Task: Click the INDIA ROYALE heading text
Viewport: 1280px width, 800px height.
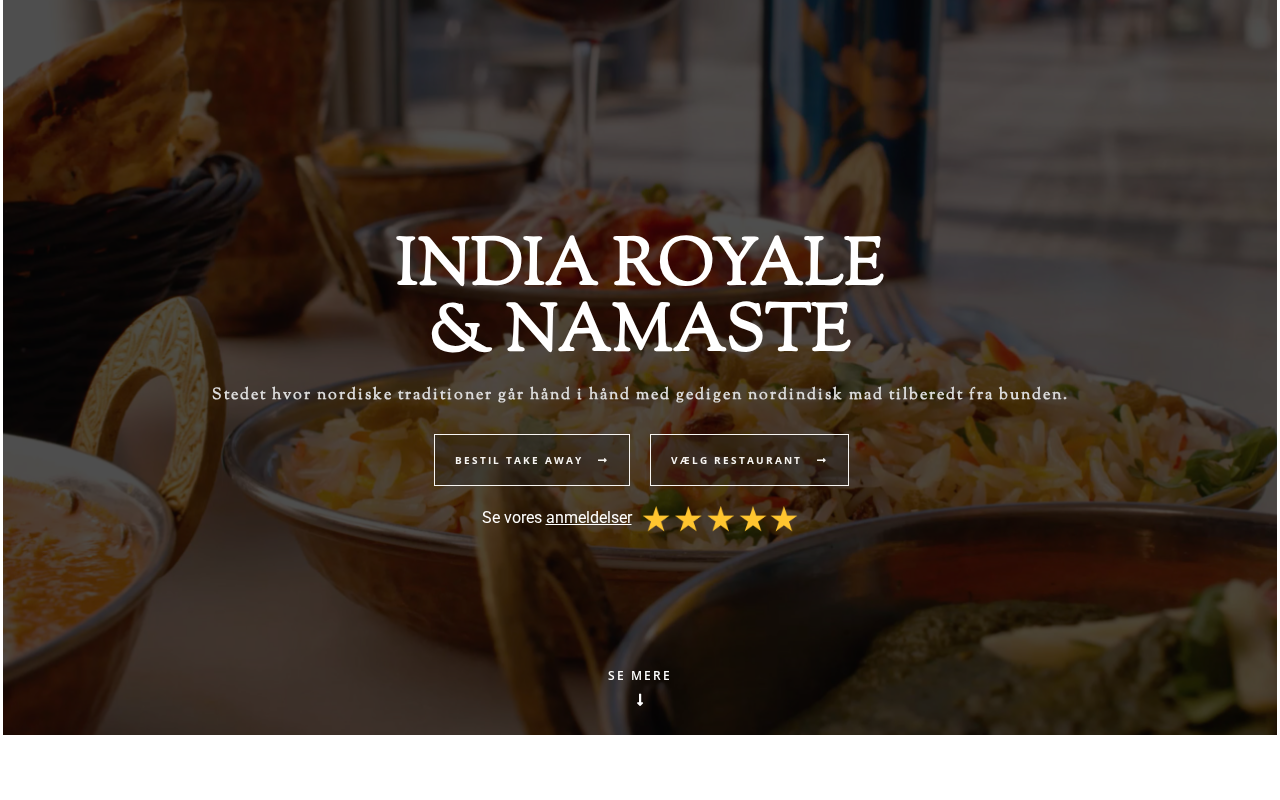Action: coord(640,263)
